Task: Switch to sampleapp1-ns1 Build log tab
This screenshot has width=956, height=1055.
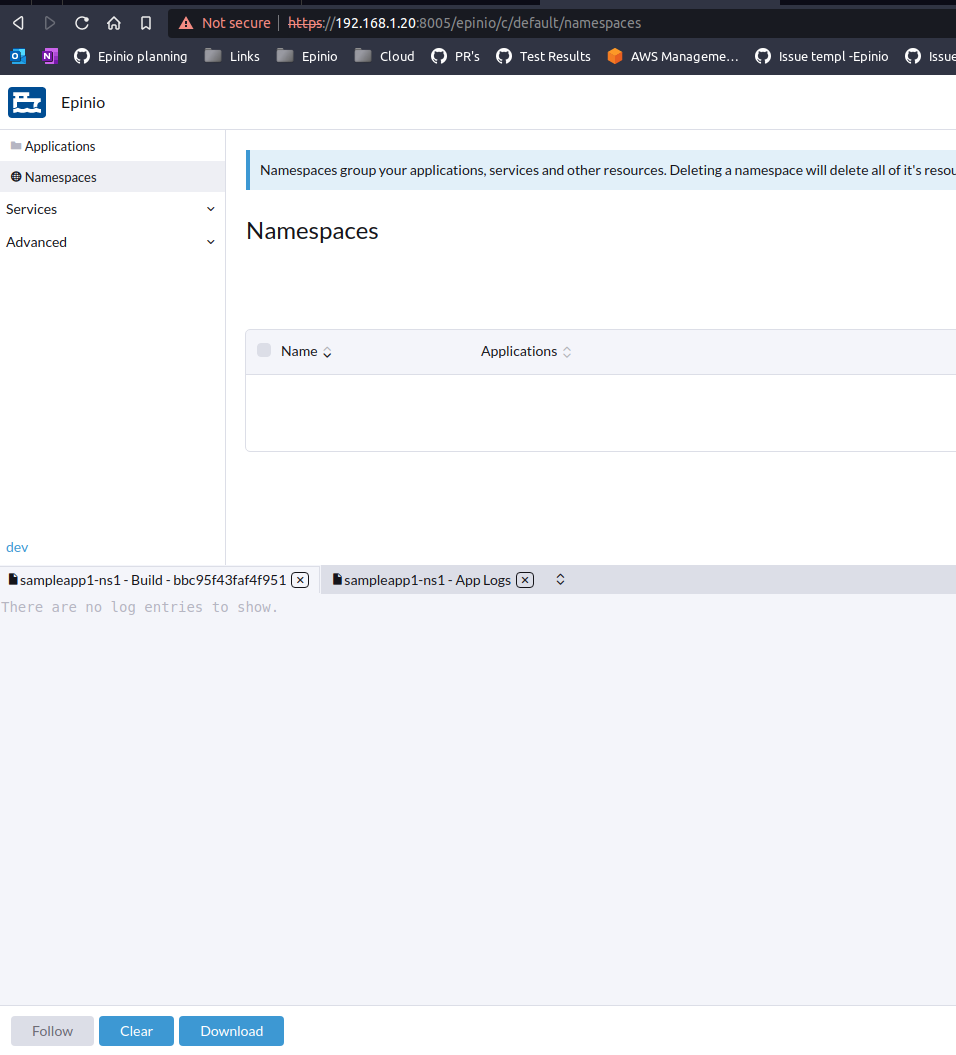Action: [150, 579]
